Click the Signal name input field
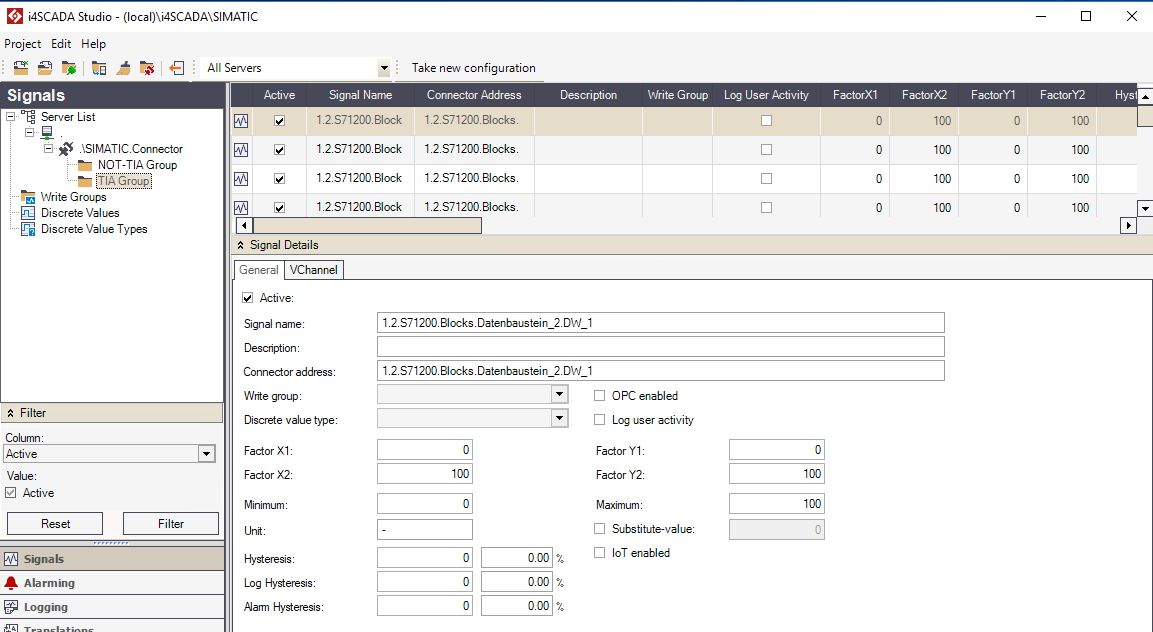Viewport: 1153px width, 632px height. pos(660,322)
